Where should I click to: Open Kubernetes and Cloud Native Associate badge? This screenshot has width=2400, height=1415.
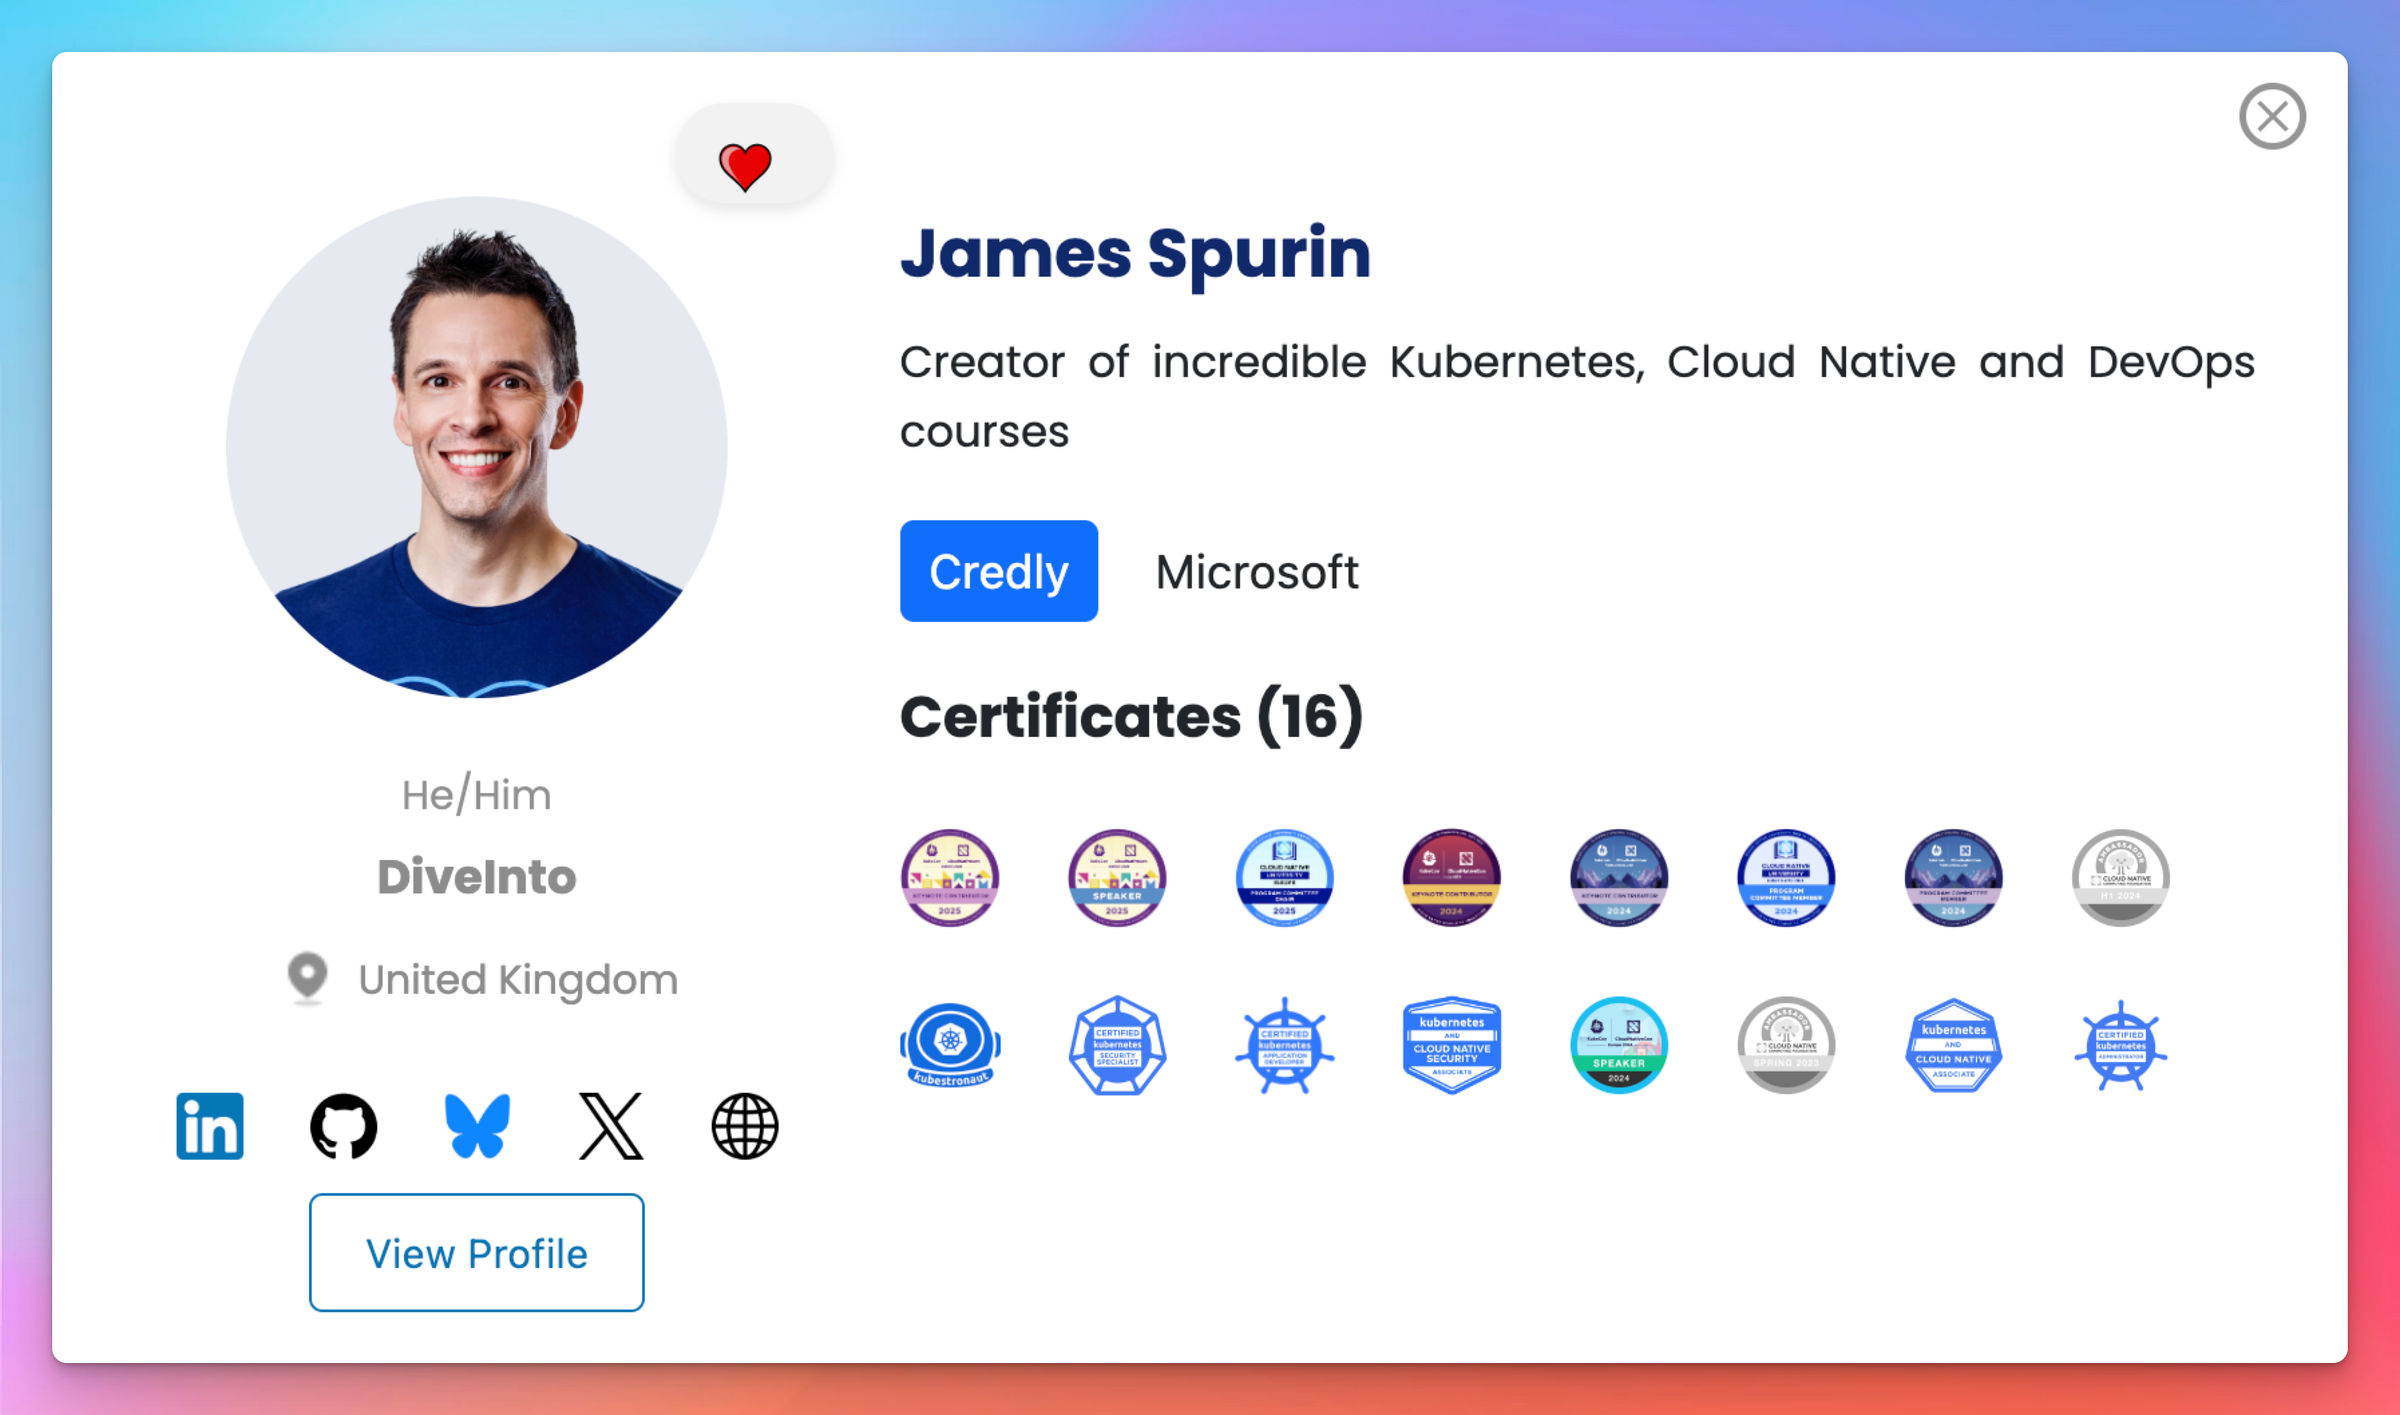[1953, 1045]
